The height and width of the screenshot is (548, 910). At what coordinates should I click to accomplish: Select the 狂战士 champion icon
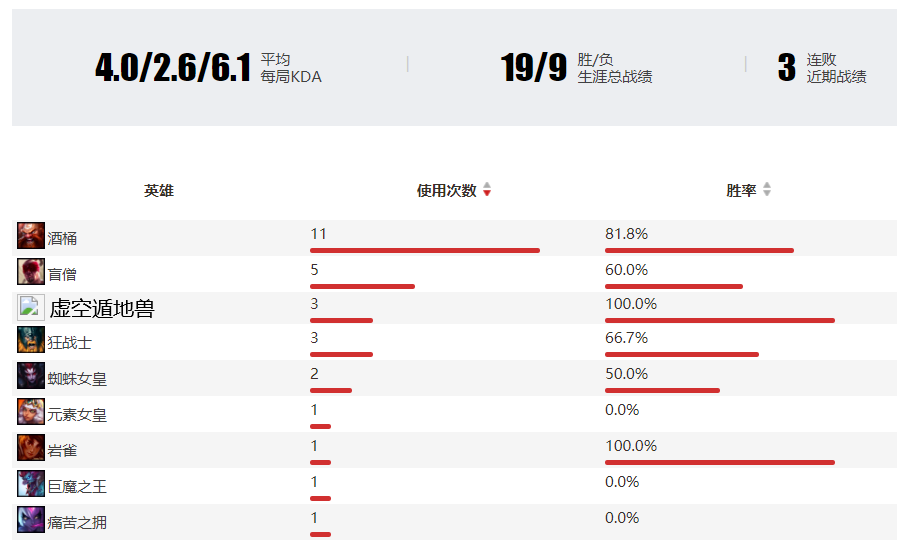click(31, 341)
